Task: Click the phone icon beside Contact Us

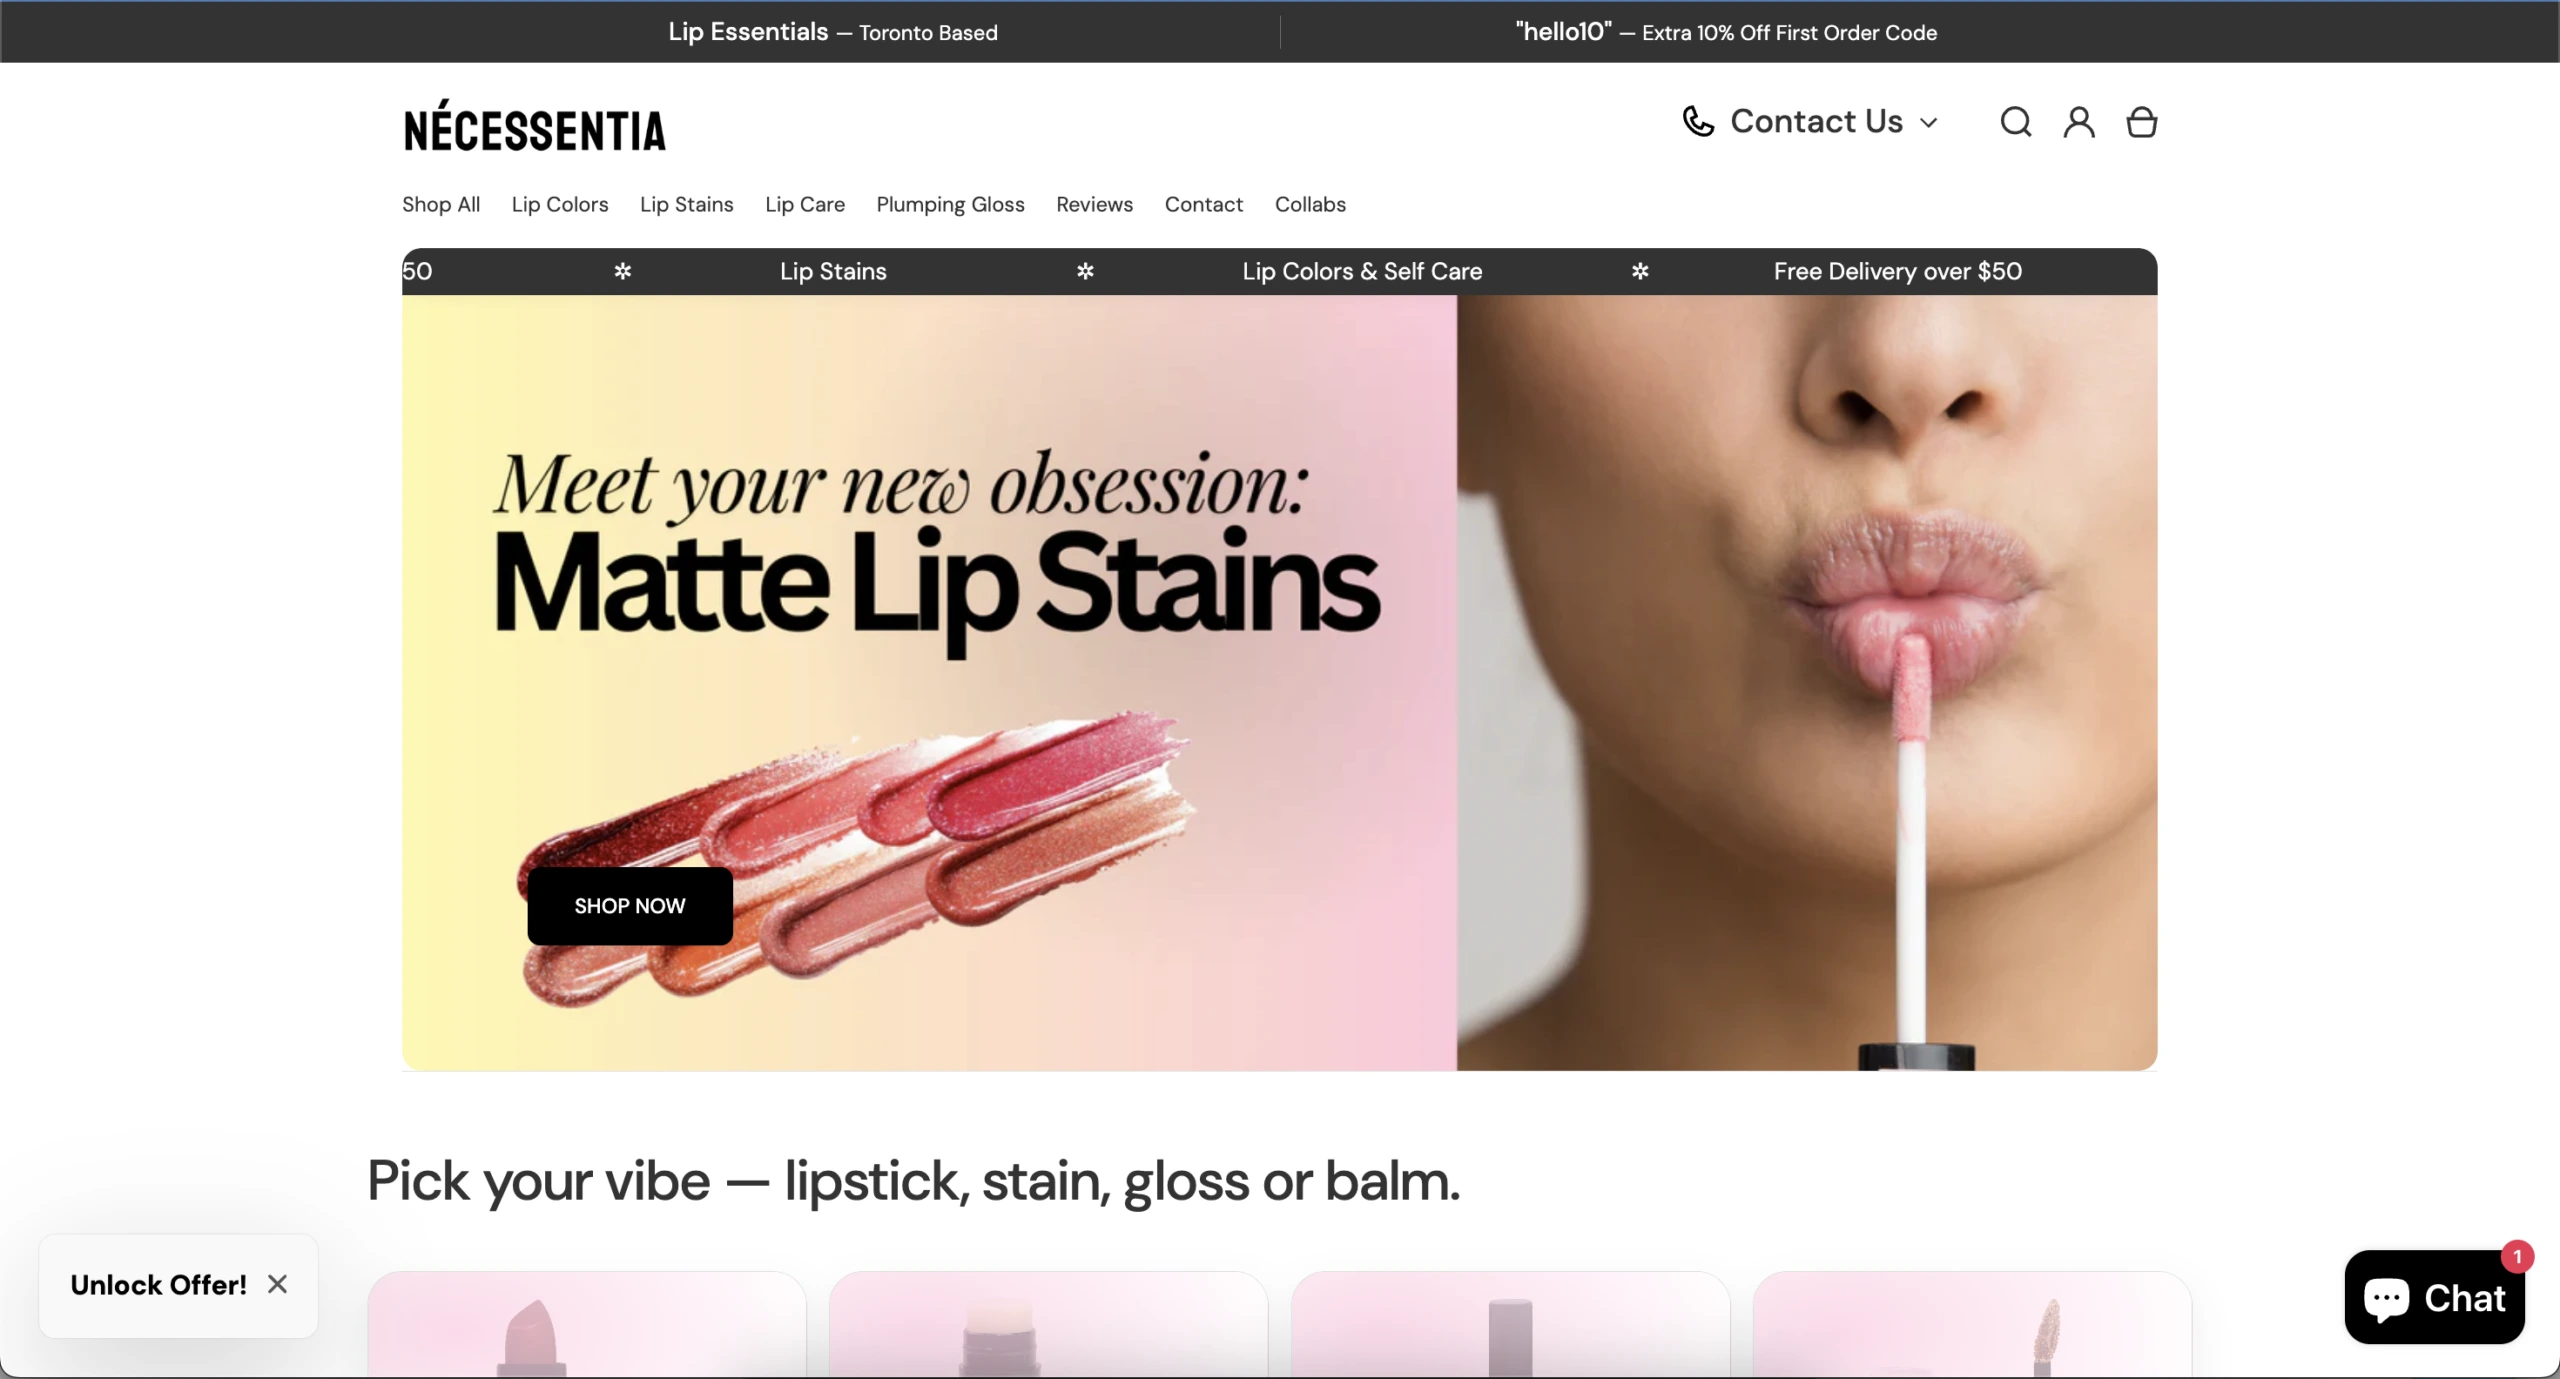Action: (x=1698, y=122)
